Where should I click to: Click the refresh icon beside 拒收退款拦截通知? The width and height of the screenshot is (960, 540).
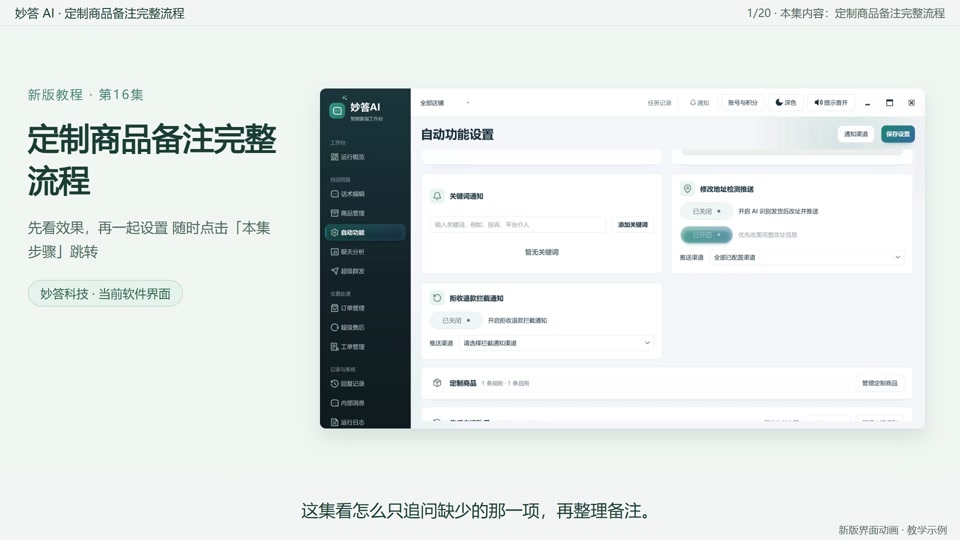pyautogui.click(x=437, y=298)
